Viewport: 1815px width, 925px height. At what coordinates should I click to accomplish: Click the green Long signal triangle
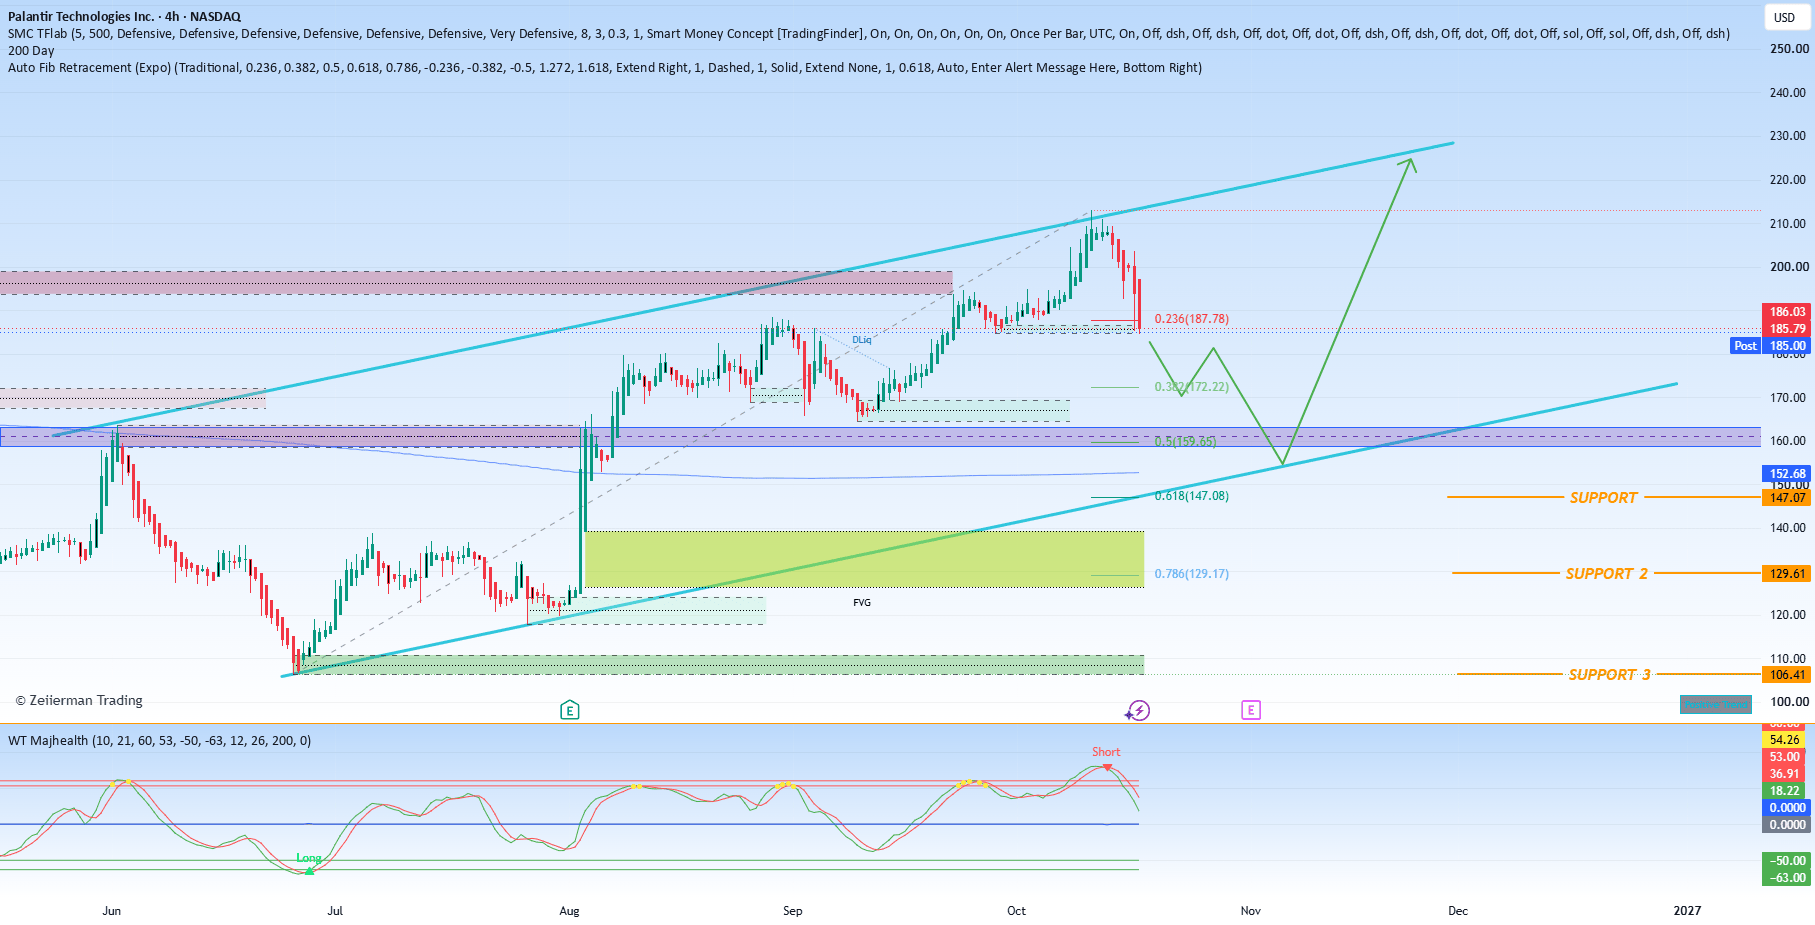pos(309,871)
